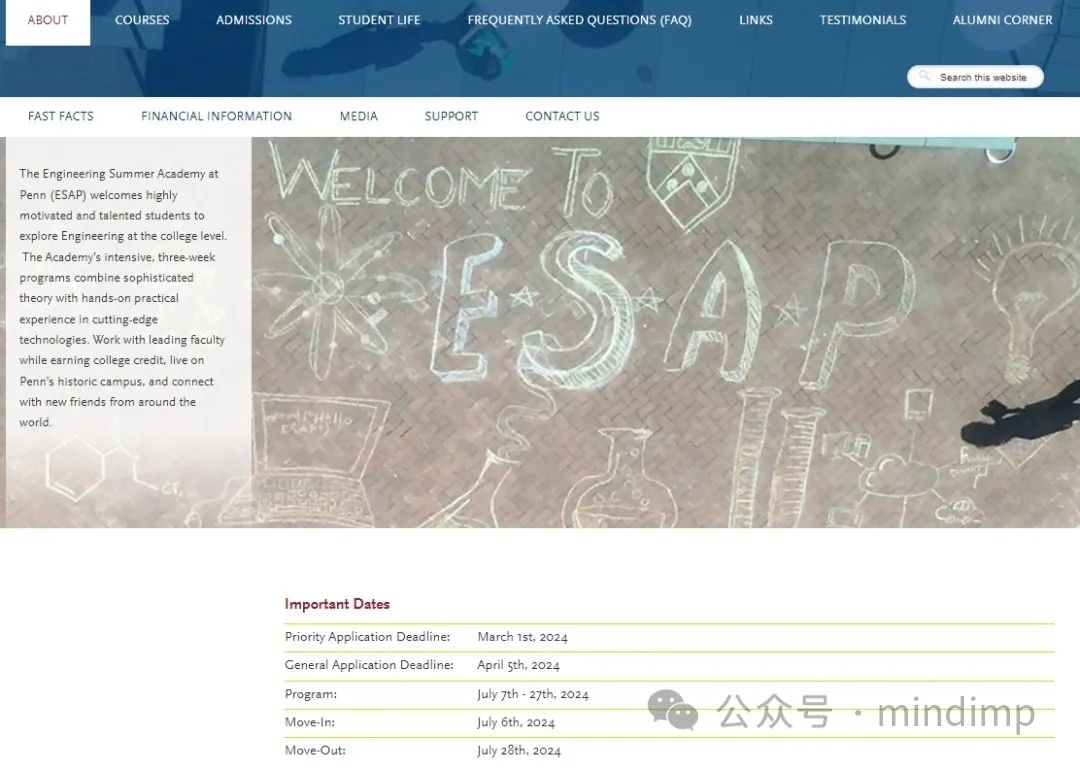Open FINANCIAL INFORMATION page
Screen dimensions: 1080x769
216,116
